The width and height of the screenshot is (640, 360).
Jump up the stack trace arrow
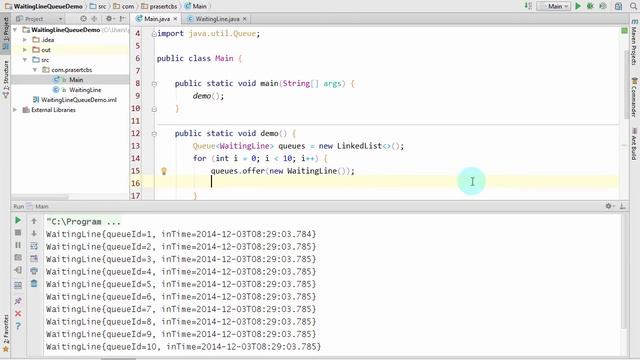[34, 221]
